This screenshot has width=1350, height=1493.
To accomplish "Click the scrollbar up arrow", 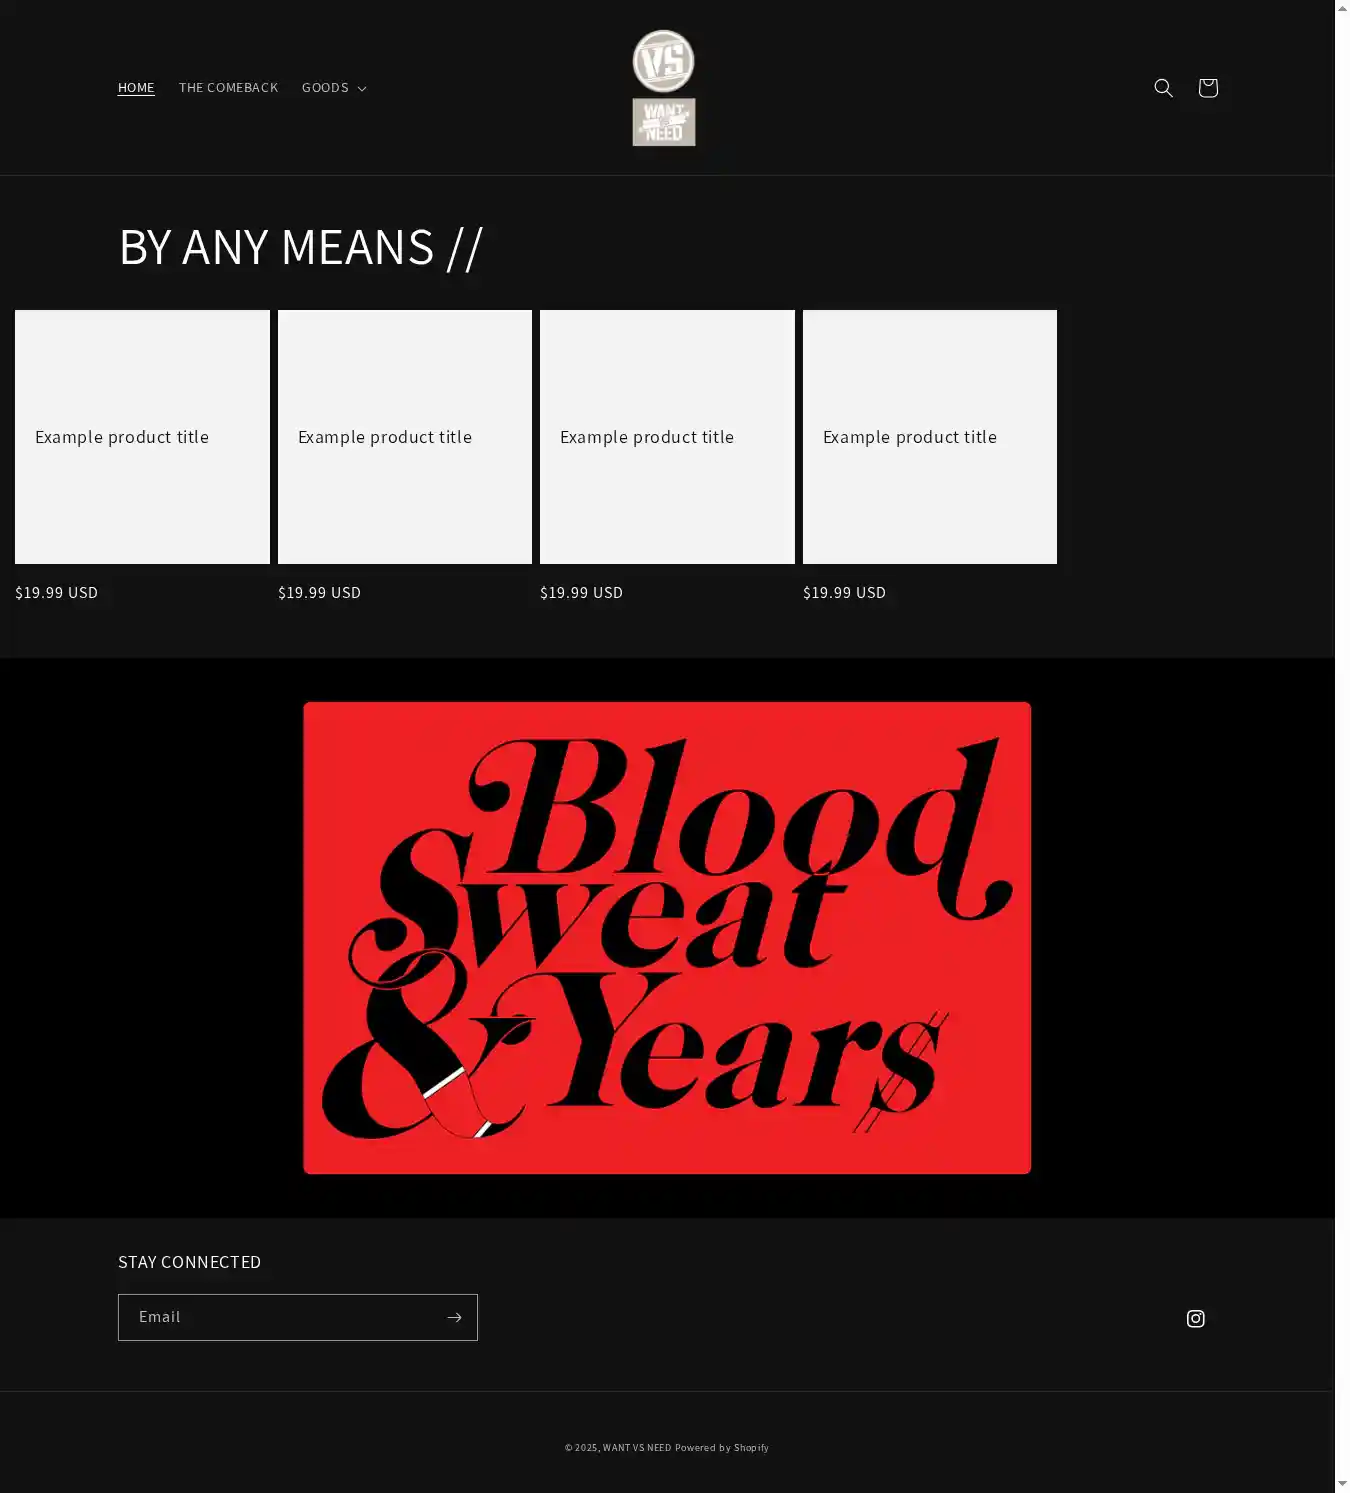I will tap(1342, 8).
